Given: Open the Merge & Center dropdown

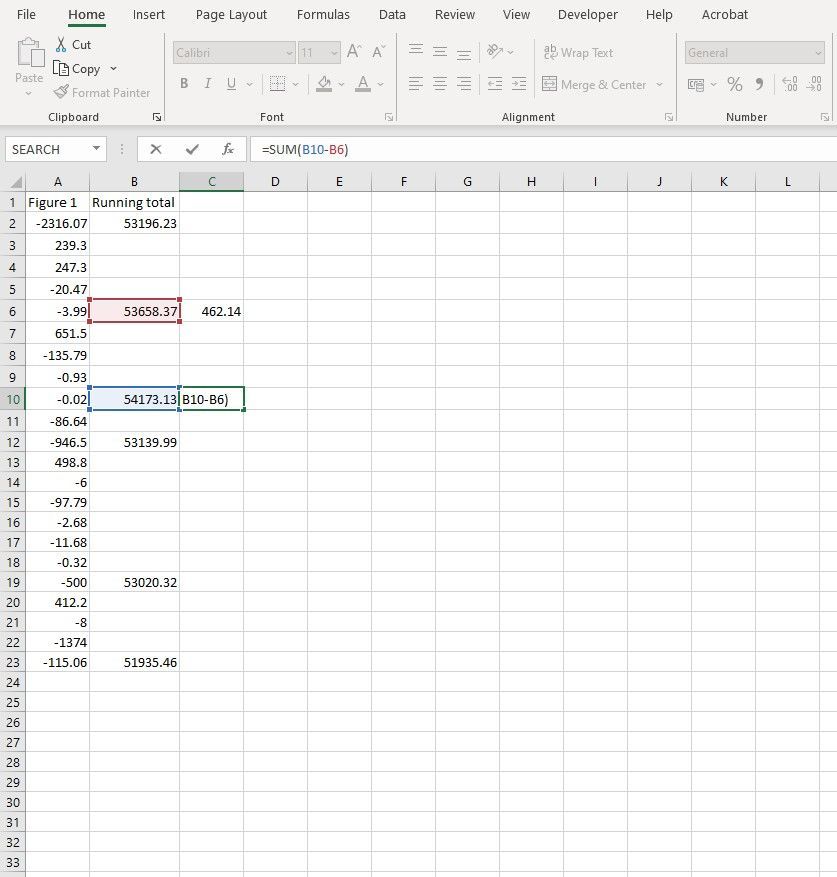Looking at the screenshot, I should pyautogui.click(x=659, y=84).
